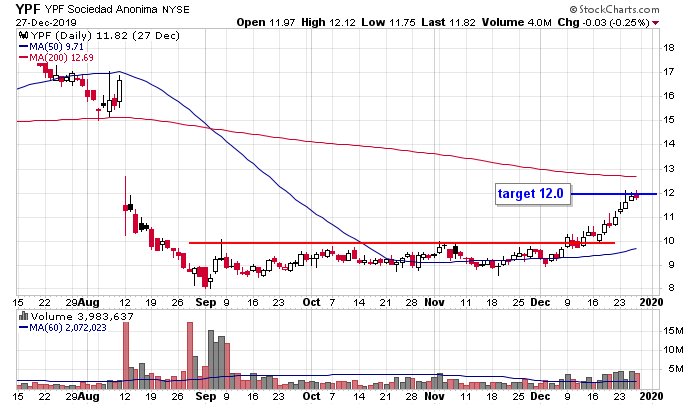Click the YPF ticker symbol heading
The image size is (700, 405).
click(x=28, y=8)
